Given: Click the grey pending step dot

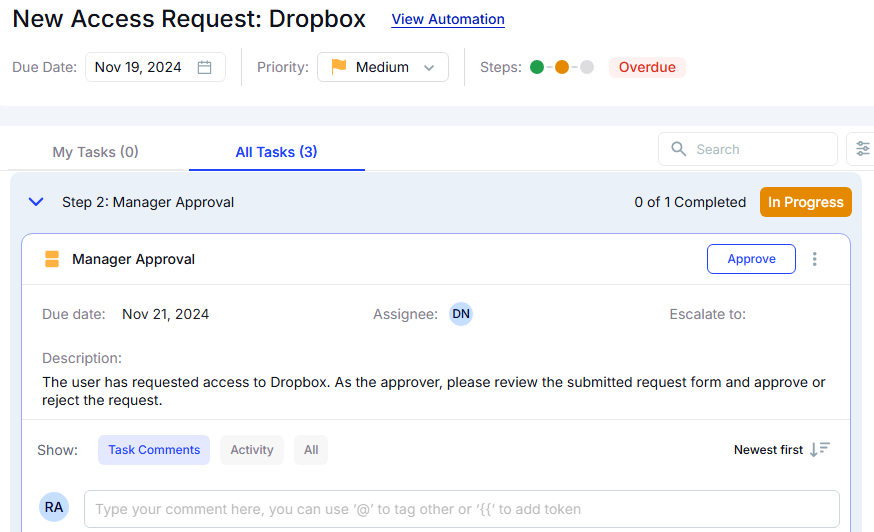Looking at the screenshot, I should pyautogui.click(x=587, y=67).
